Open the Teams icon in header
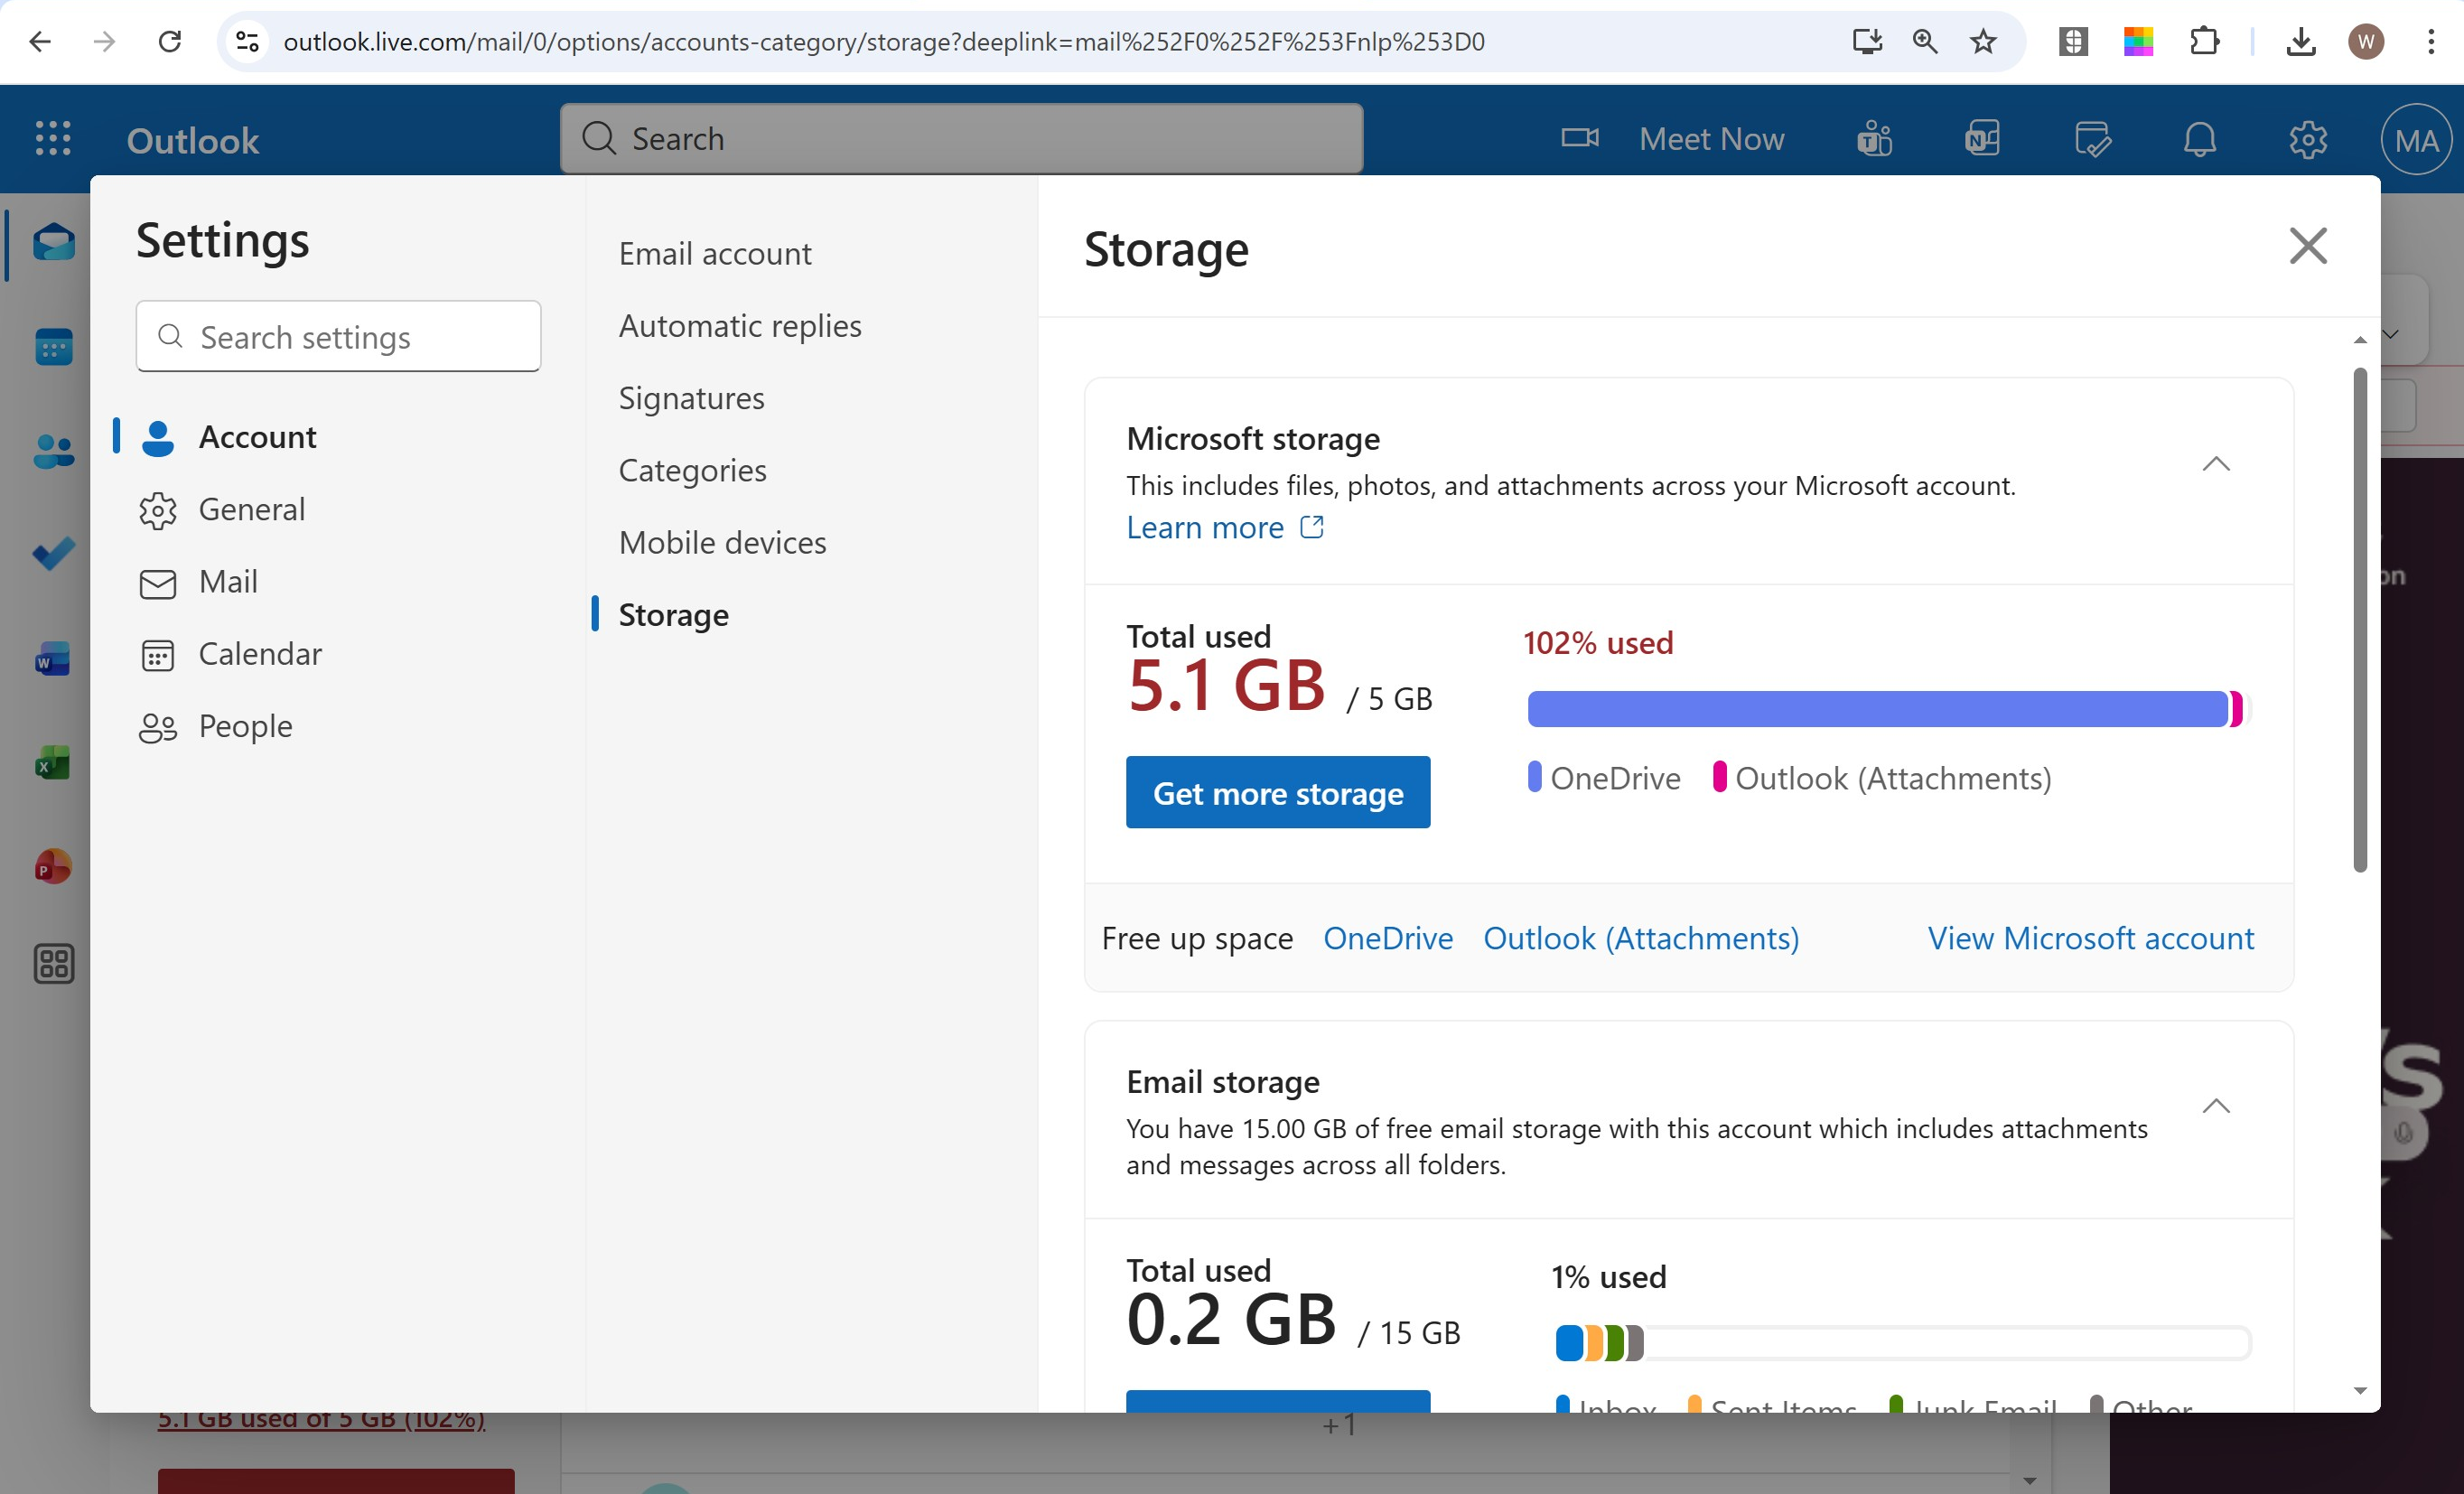Viewport: 2464px width, 1494px height. [1875, 138]
